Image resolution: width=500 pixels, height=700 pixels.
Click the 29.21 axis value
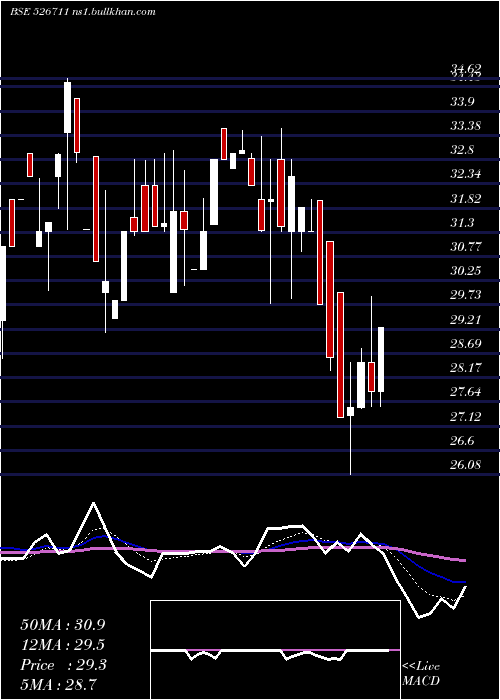[x=466, y=319]
